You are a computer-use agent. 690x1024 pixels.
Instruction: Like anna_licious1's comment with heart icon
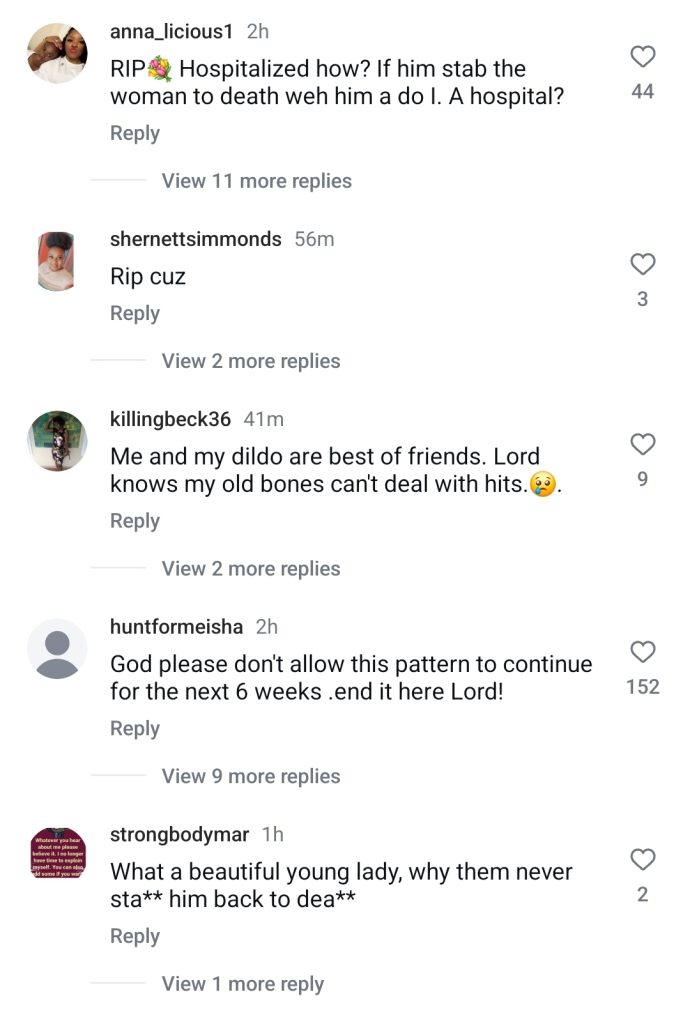pyautogui.click(x=642, y=57)
